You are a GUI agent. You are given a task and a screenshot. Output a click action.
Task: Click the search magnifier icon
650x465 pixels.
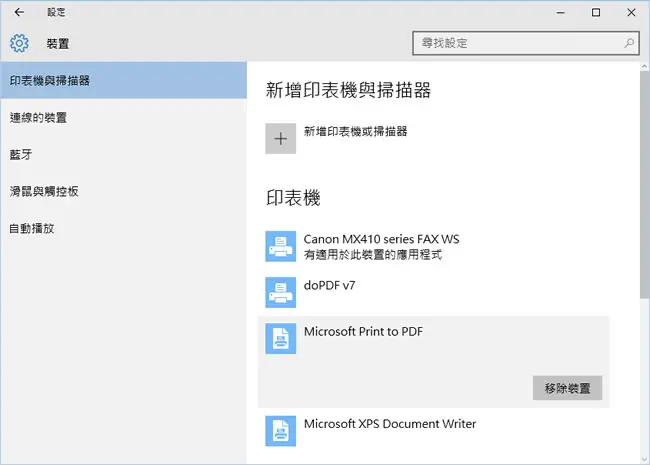click(629, 43)
